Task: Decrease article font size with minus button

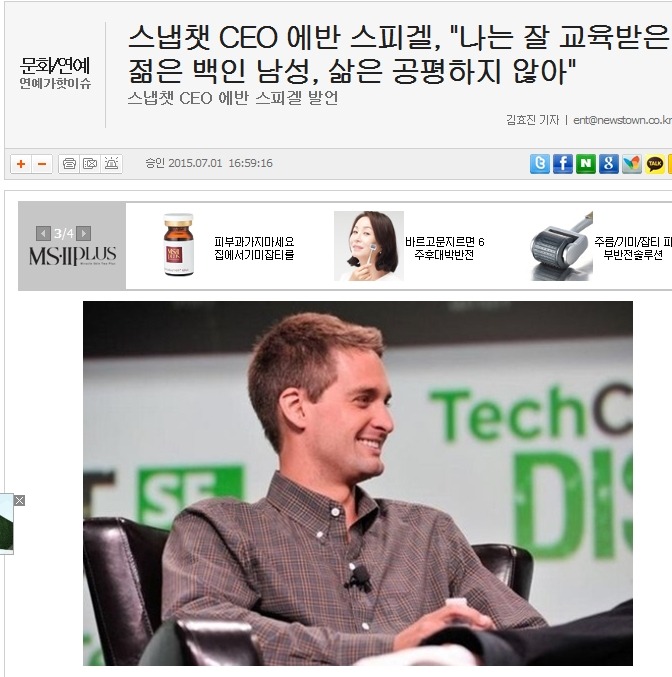Action: tap(42, 164)
